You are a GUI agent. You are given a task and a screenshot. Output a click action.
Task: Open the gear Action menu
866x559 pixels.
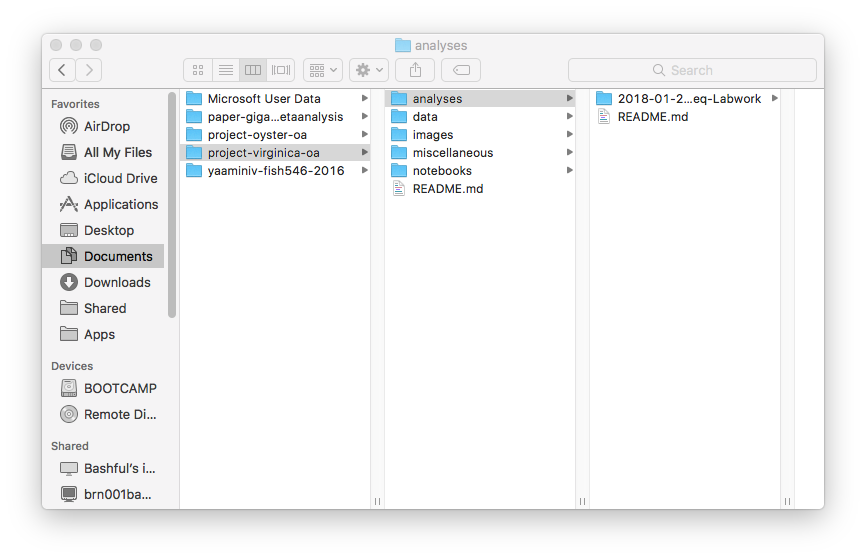pyautogui.click(x=369, y=70)
